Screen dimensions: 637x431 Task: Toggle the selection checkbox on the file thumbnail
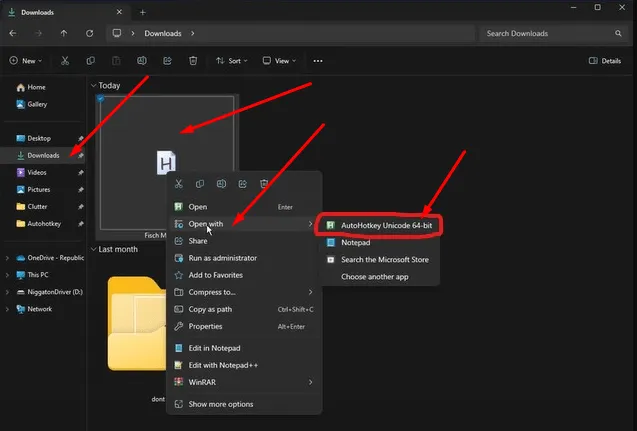pos(101,100)
